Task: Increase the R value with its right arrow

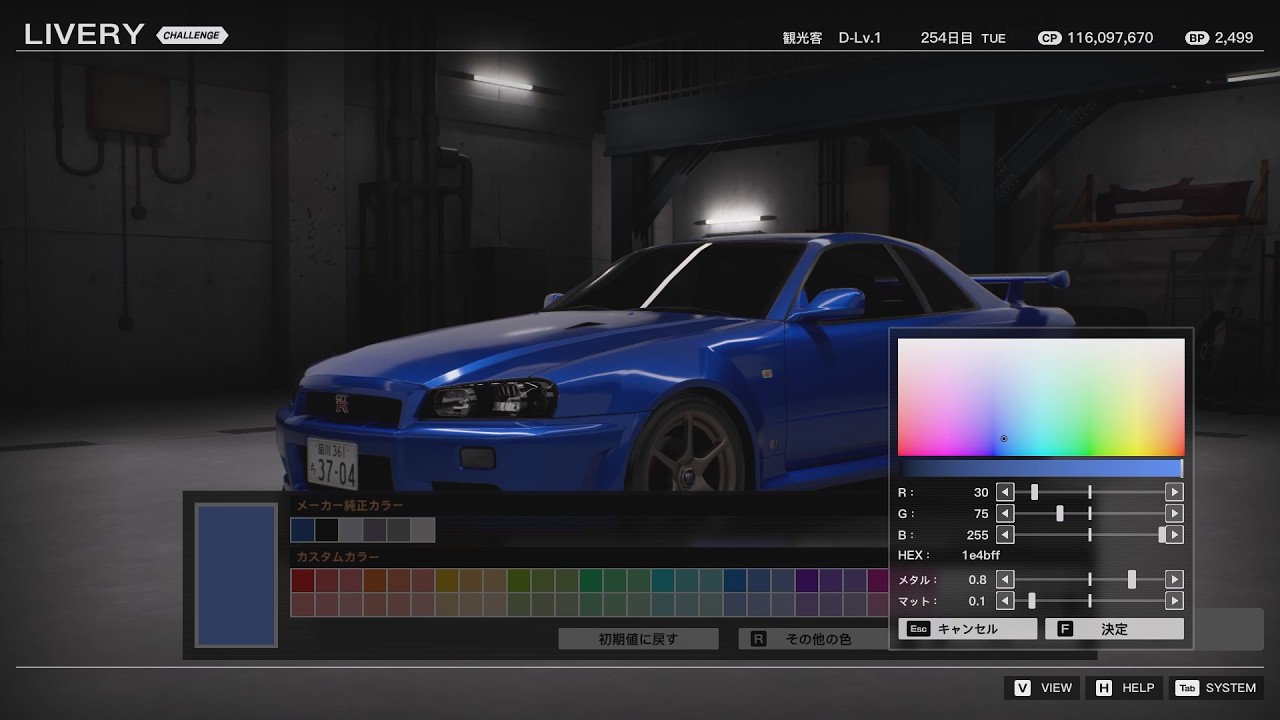Action: pos(1174,492)
